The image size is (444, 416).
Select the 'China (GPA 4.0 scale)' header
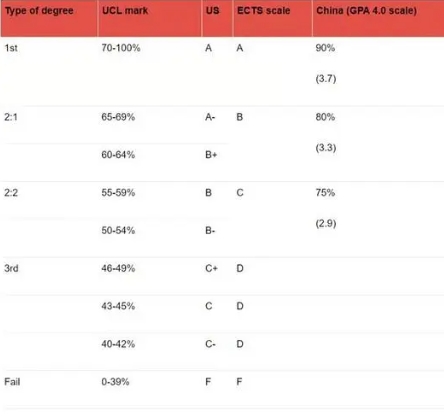click(x=366, y=11)
